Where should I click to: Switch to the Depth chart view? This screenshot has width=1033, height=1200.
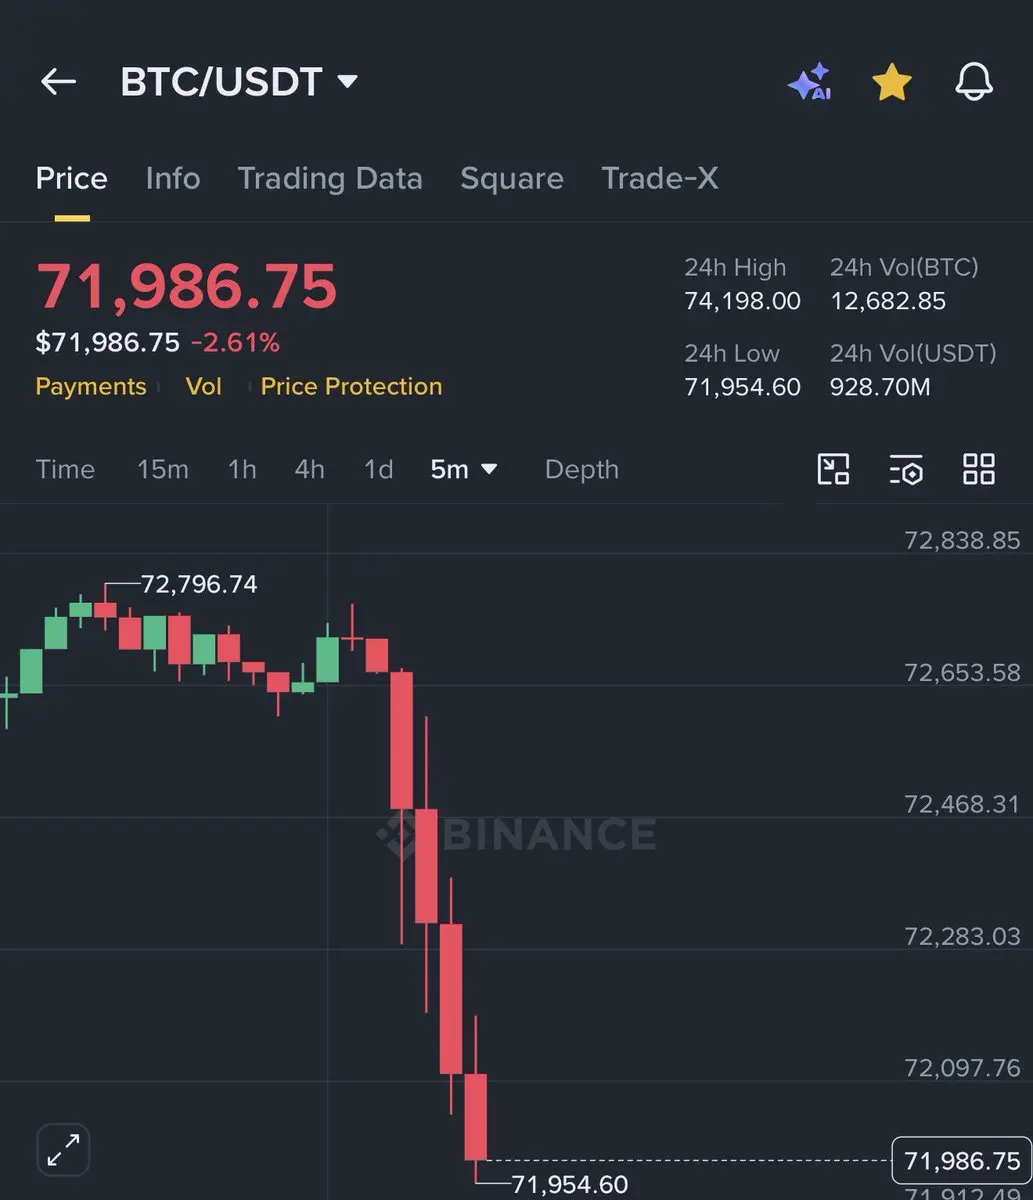point(582,469)
